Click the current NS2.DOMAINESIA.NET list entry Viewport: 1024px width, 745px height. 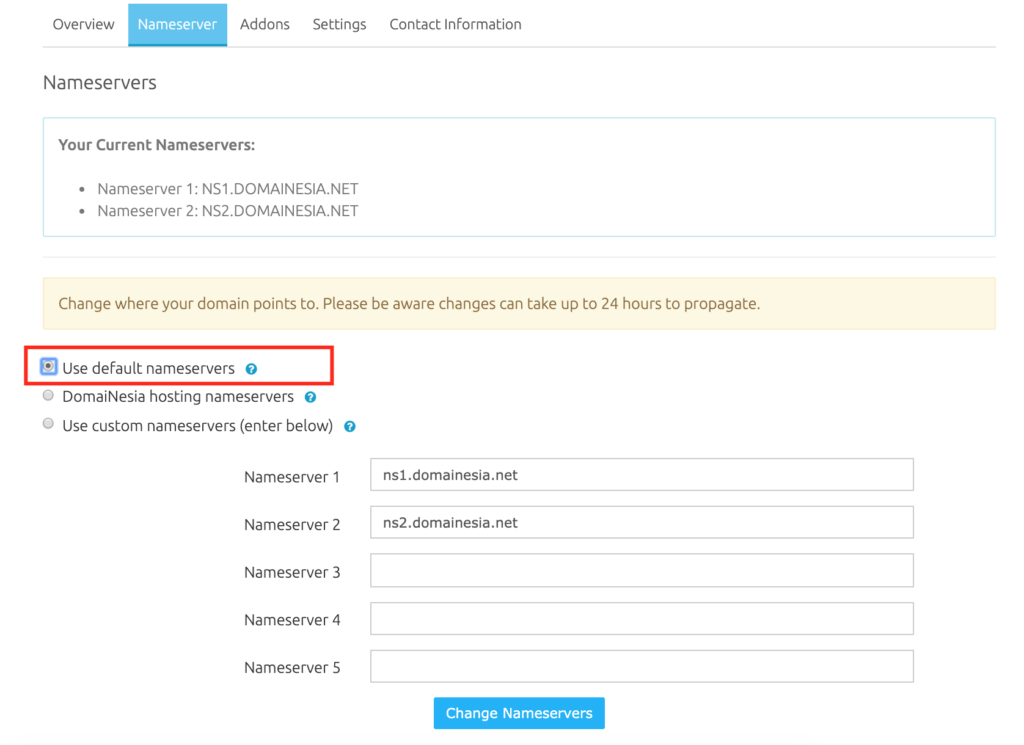point(227,211)
